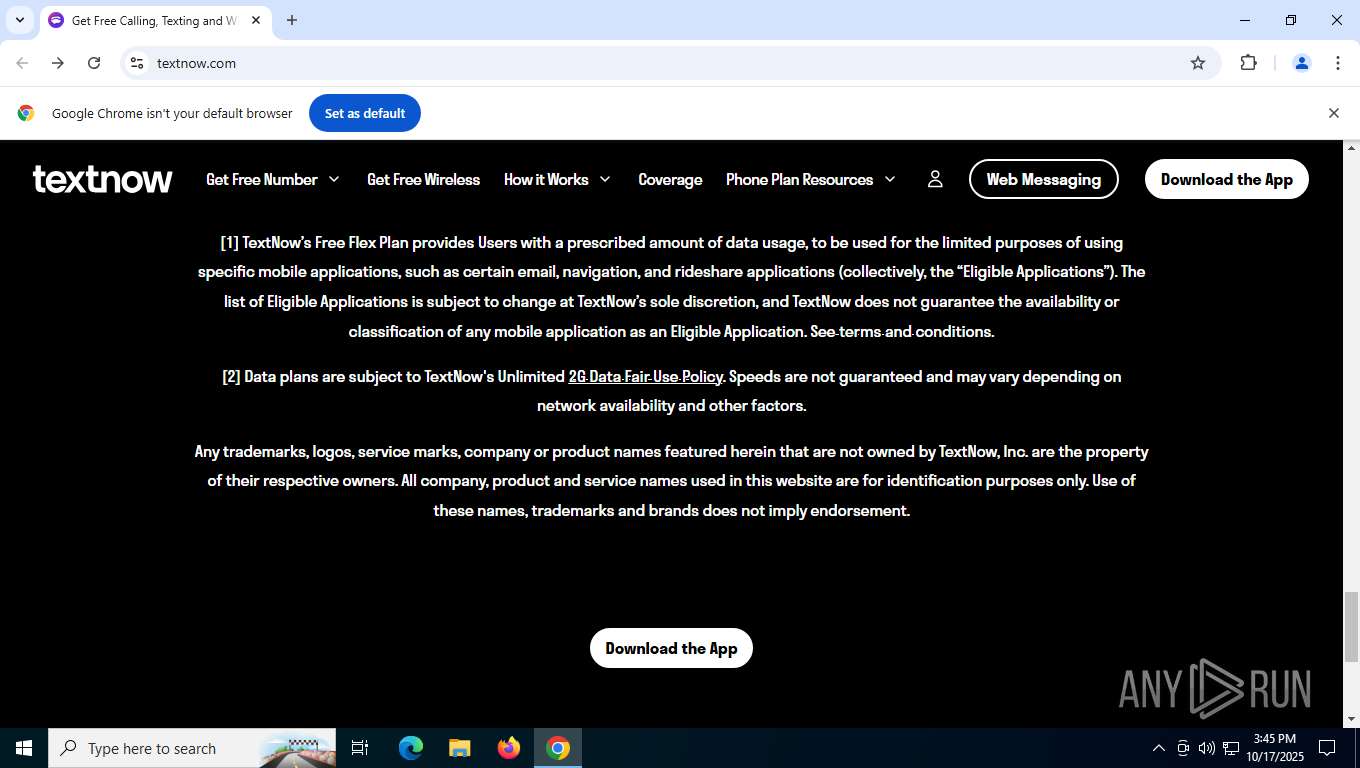Click the bottom Download the App button
This screenshot has width=1360, height=768.
(671, 648)
